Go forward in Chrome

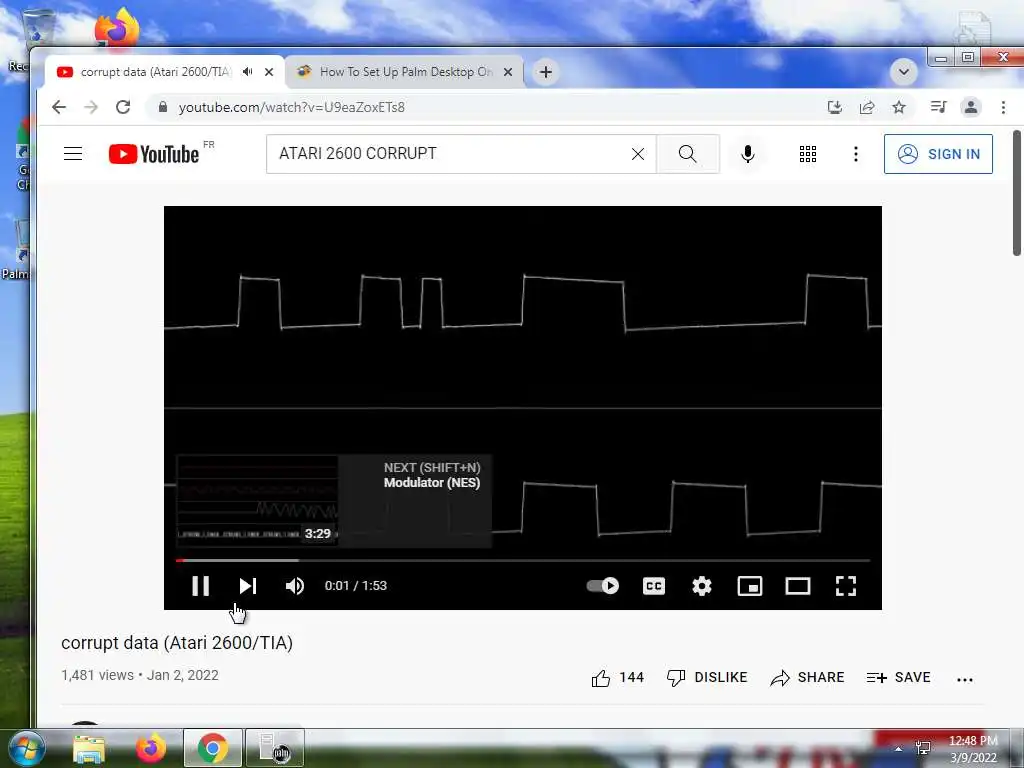[91, 107]
